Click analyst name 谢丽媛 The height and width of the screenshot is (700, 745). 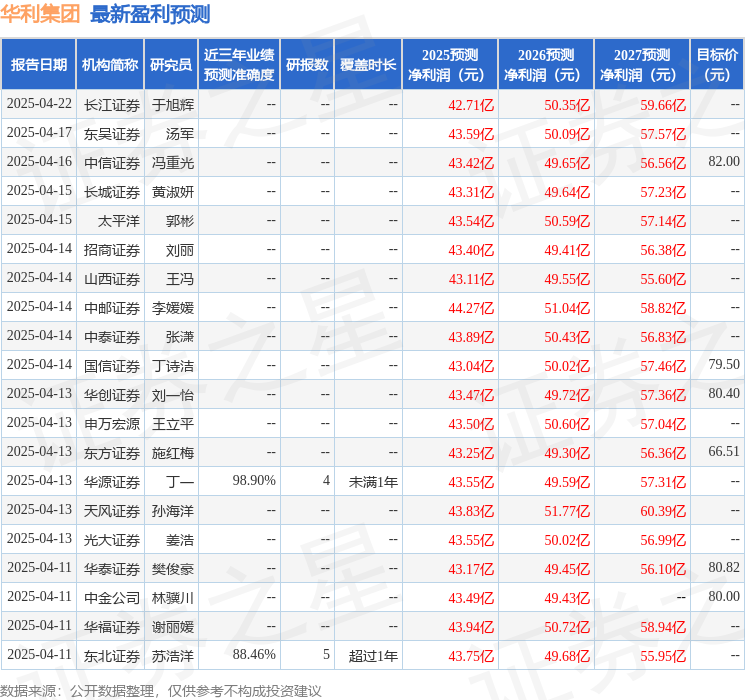[x=173, y=627]
